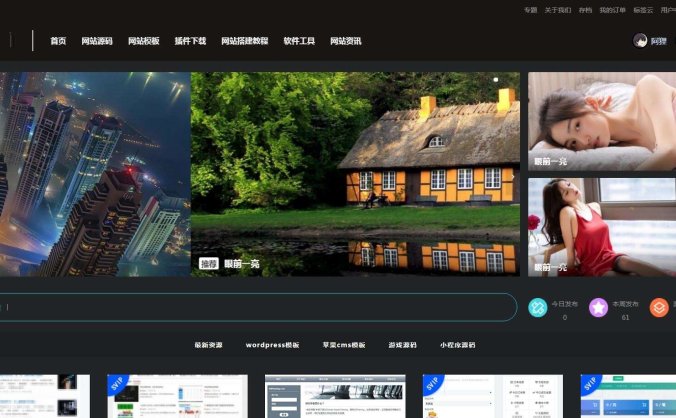
Task: Click the 关于我们 link at top
Action: (x=558, y=10)
